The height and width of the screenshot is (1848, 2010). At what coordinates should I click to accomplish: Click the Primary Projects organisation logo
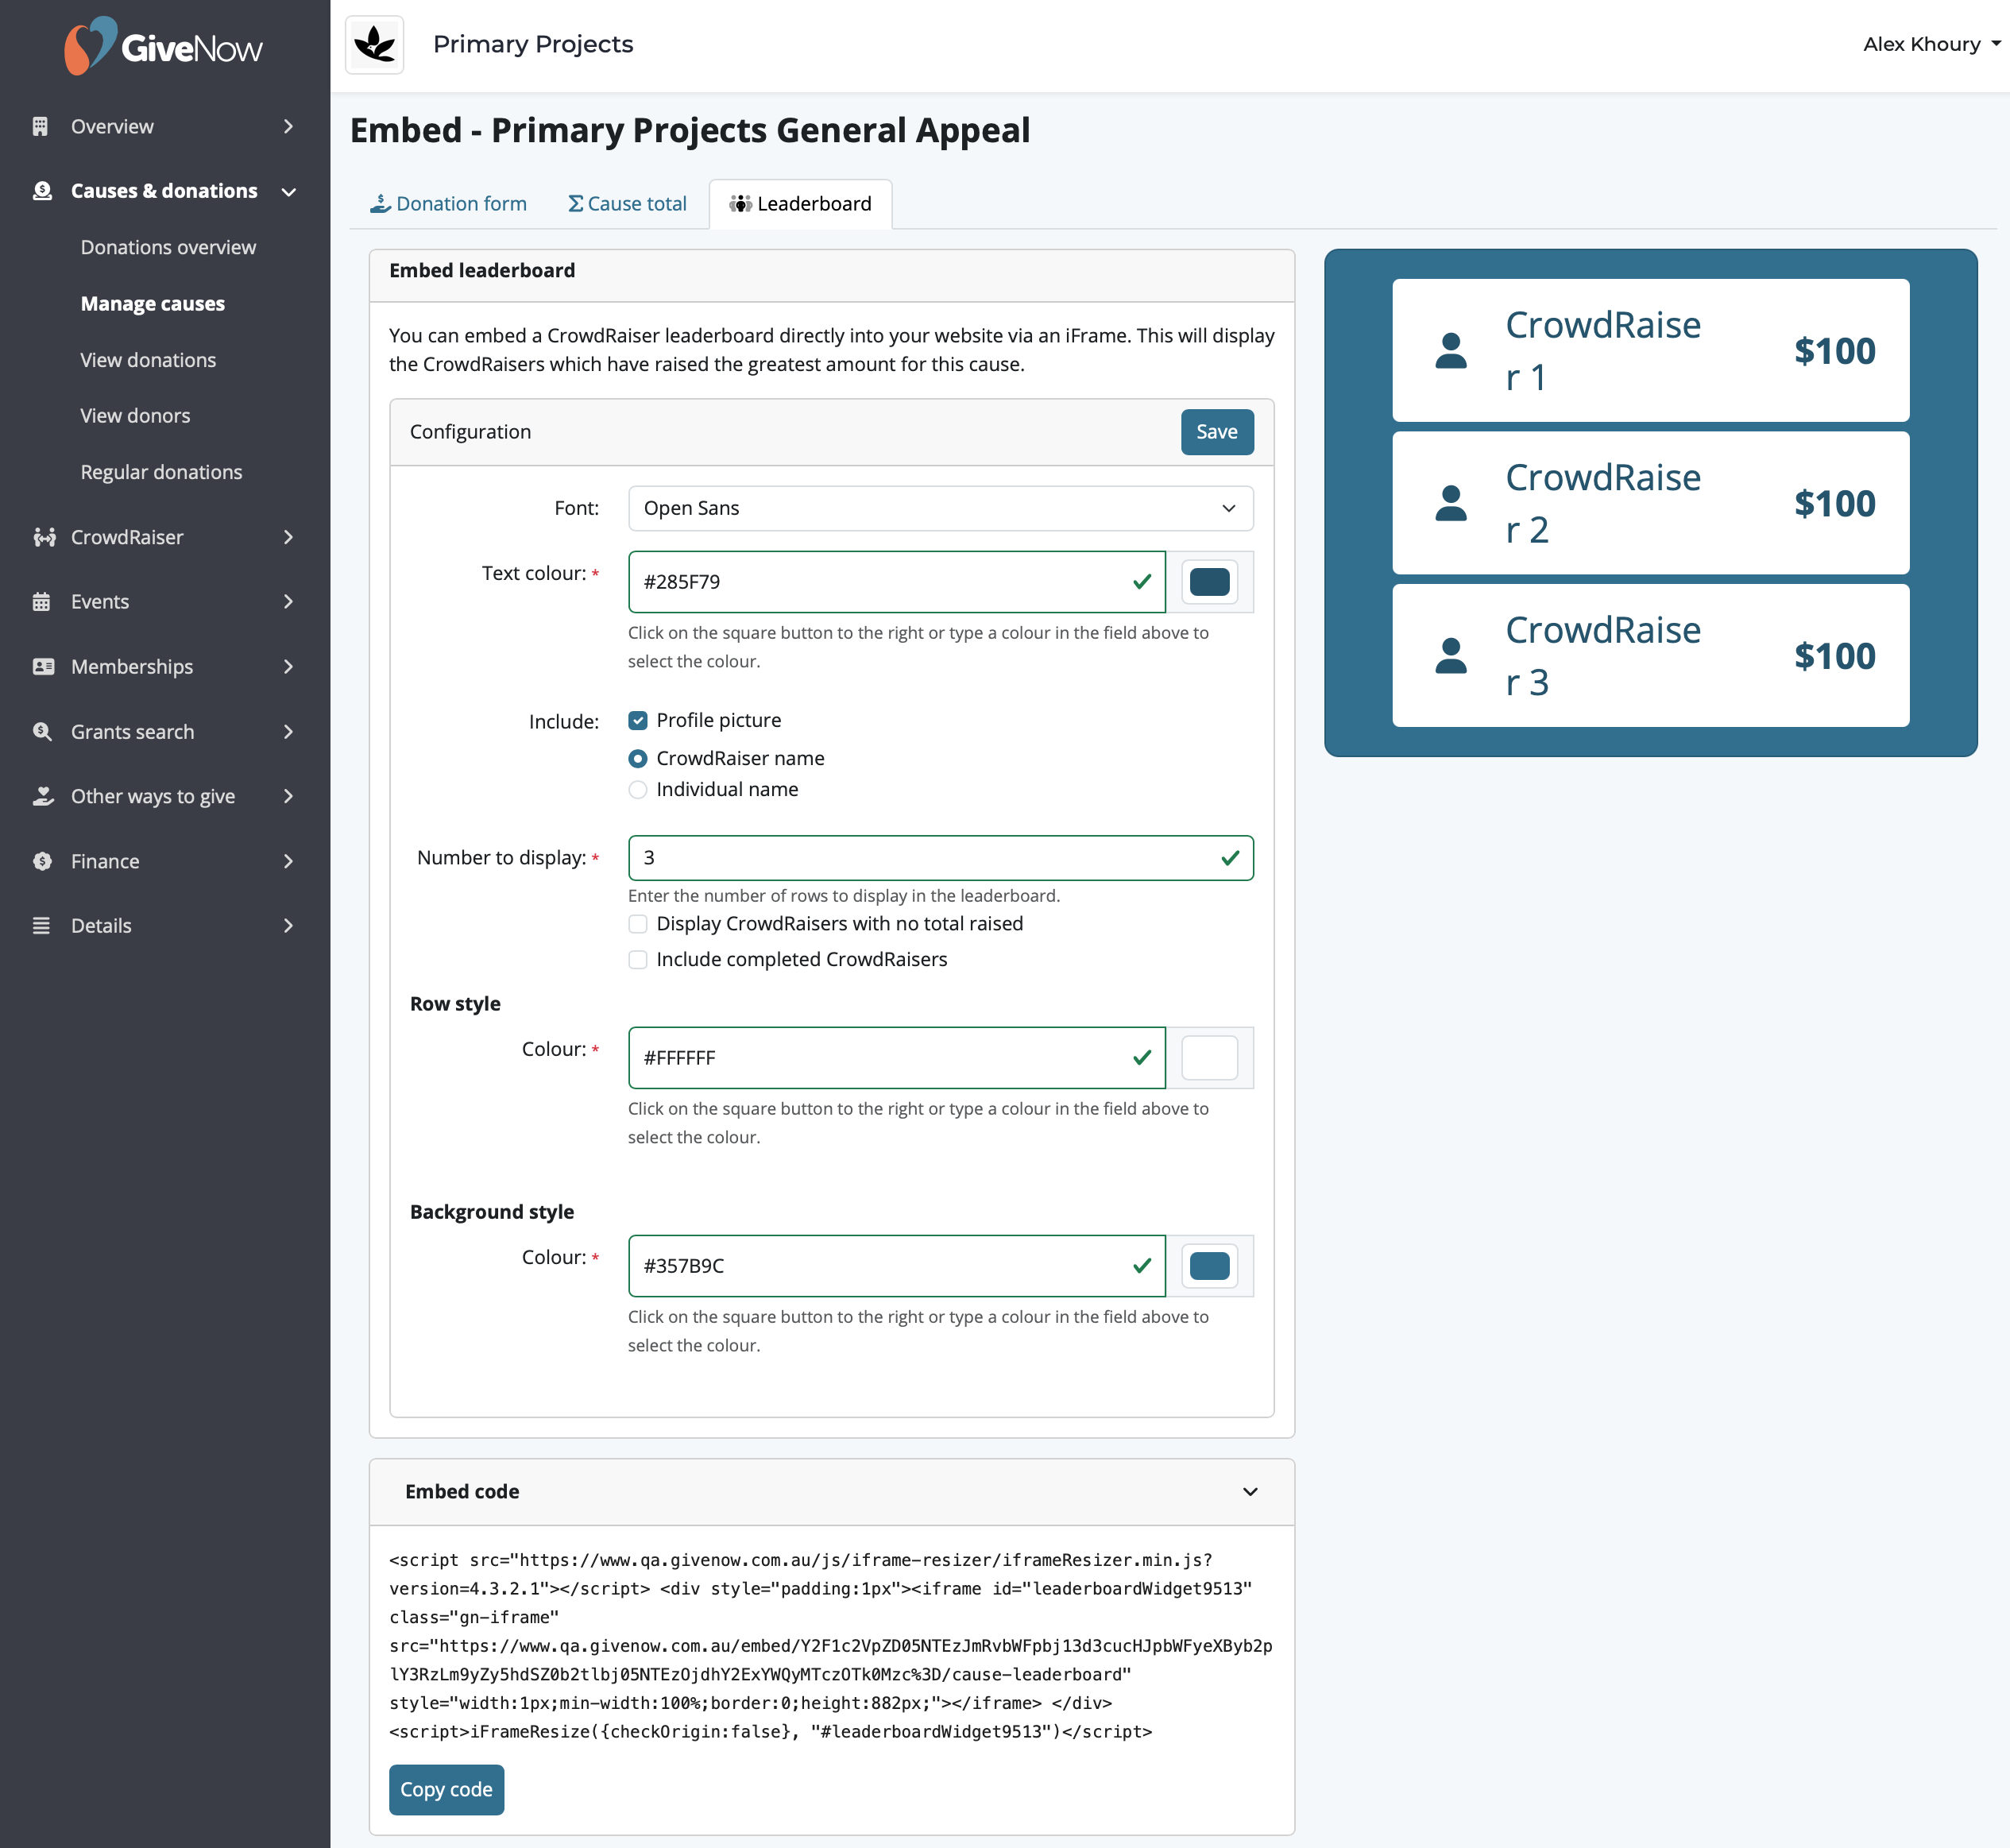[x=375, y=45]
